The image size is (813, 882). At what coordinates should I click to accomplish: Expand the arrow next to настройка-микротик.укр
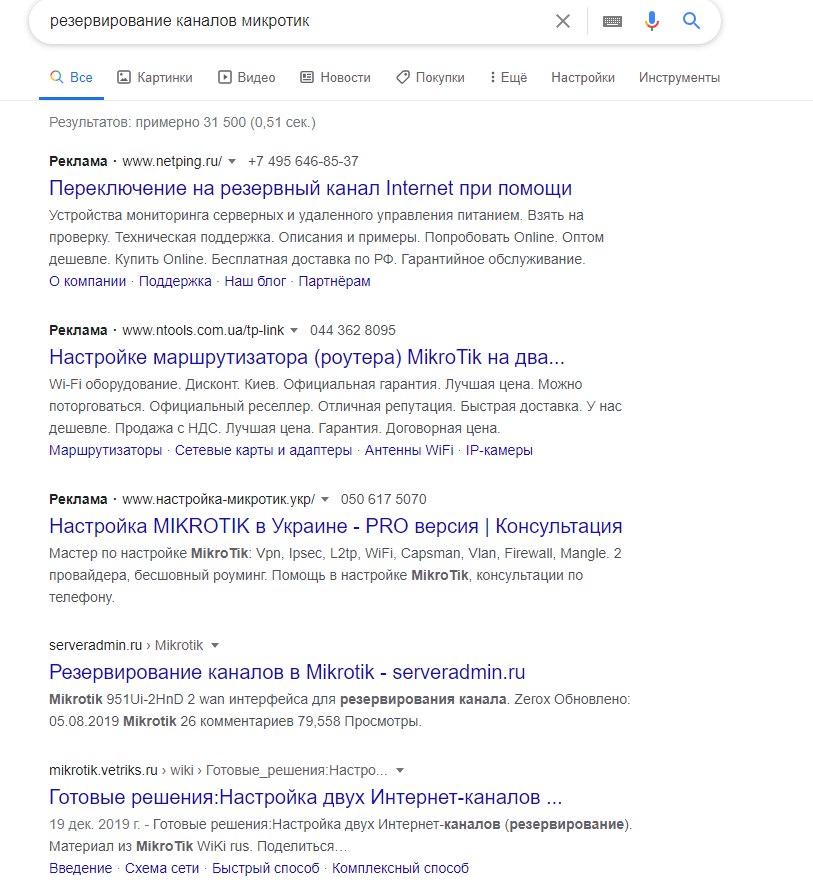[325, 500]
